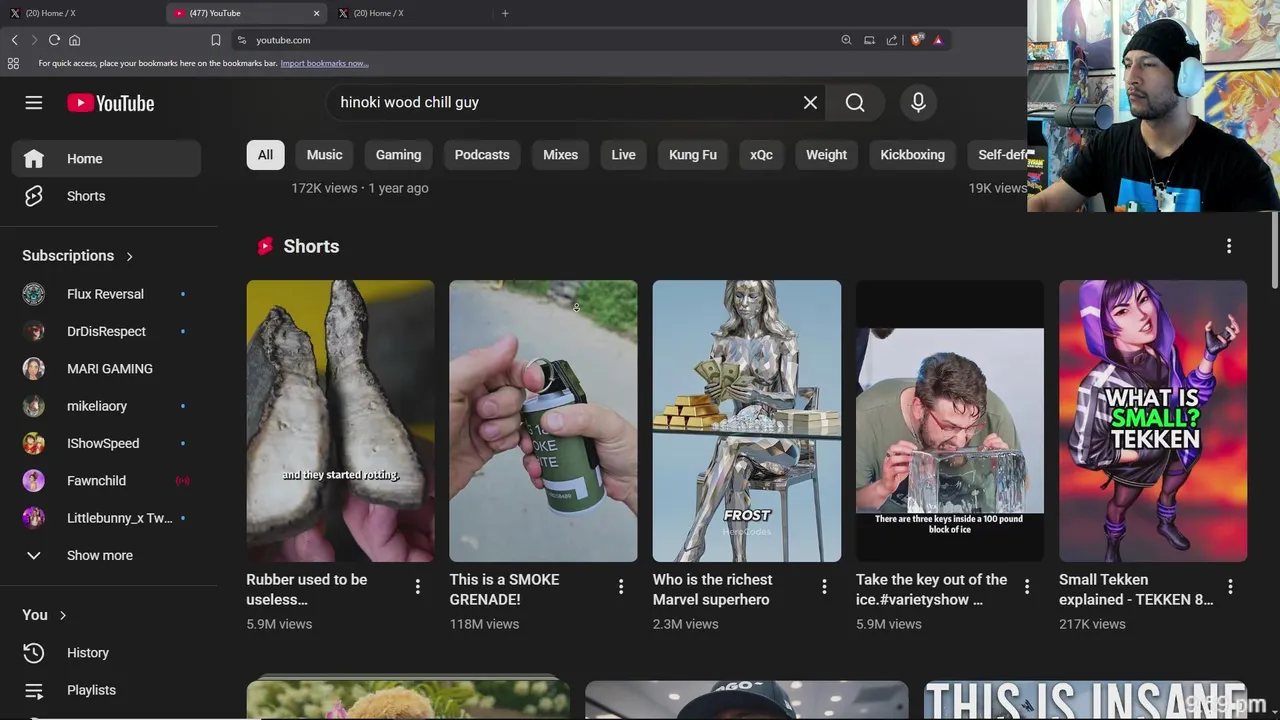The height and width of the screenshot is (720, 1280).
Task: Select the Music filter chip
Action: tap(324, 155)
